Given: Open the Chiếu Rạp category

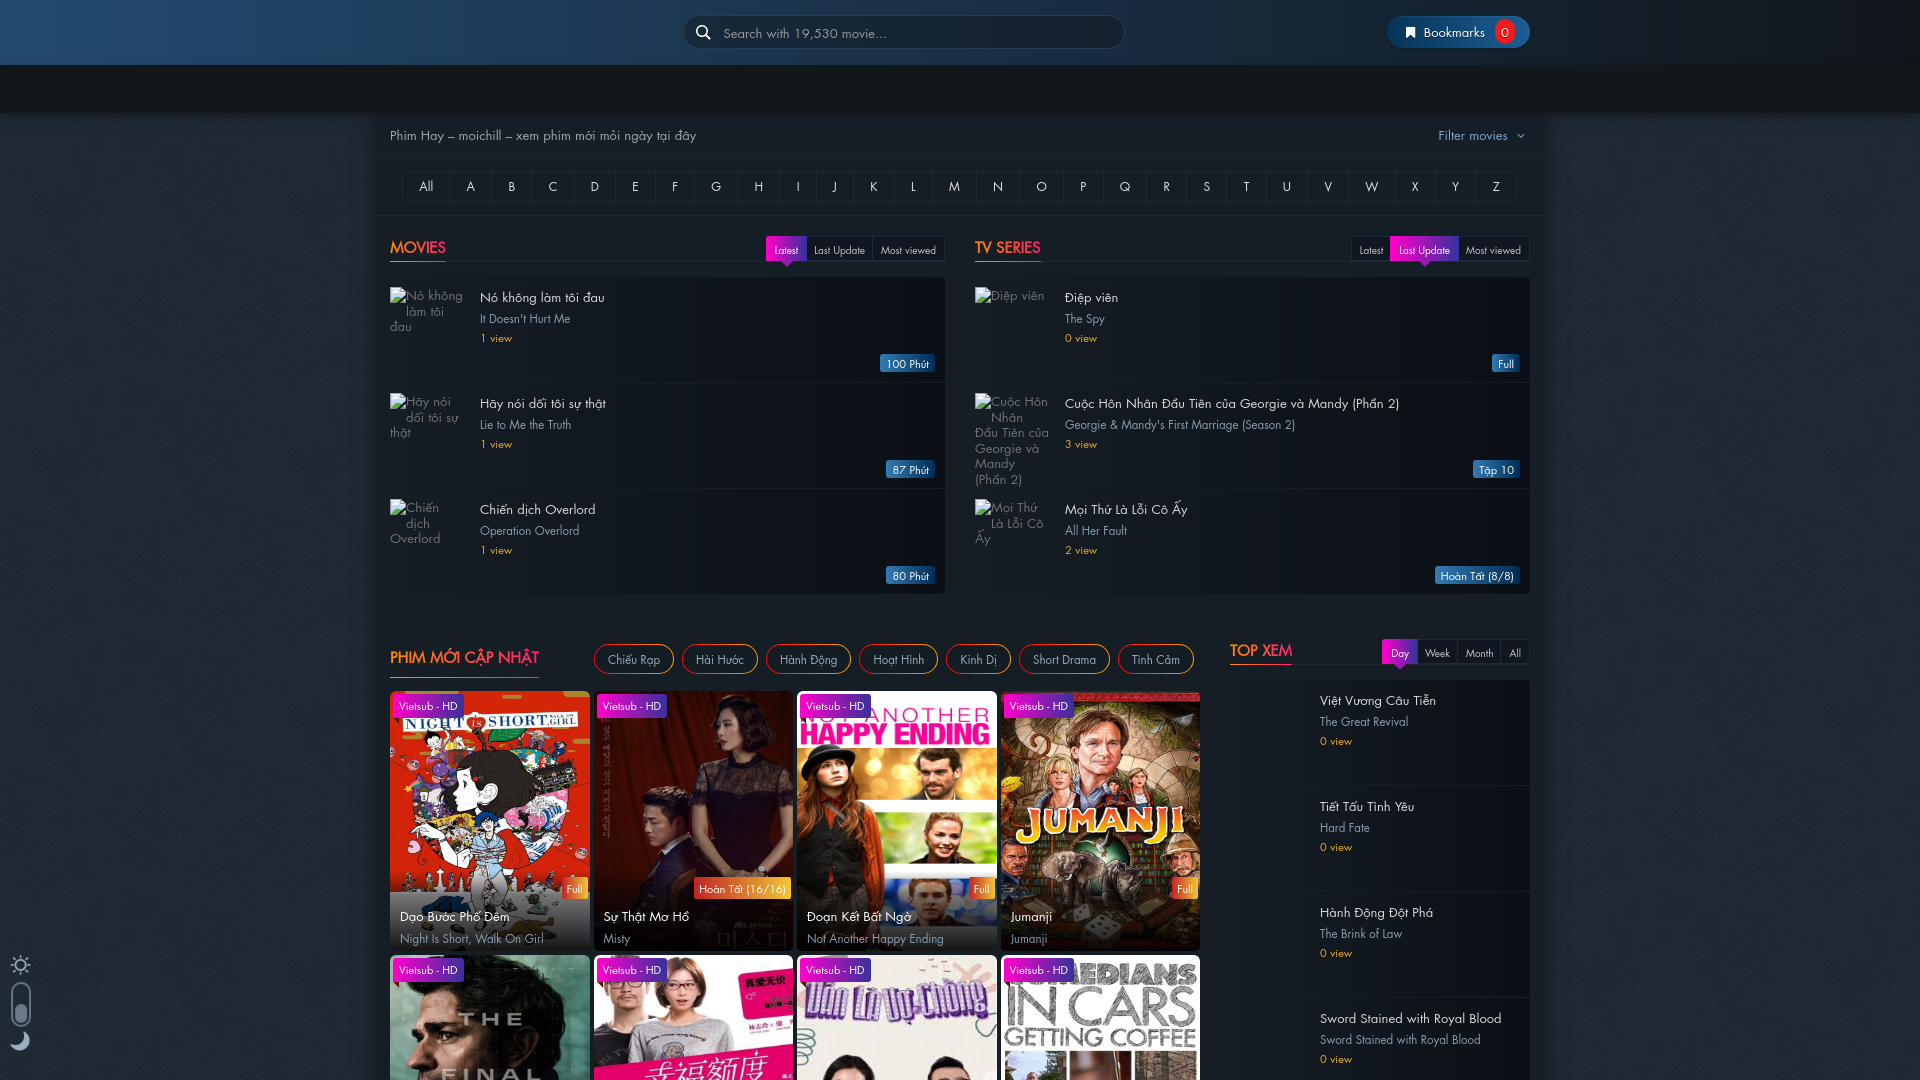Looking at the screenshot, I should [633, 659].
